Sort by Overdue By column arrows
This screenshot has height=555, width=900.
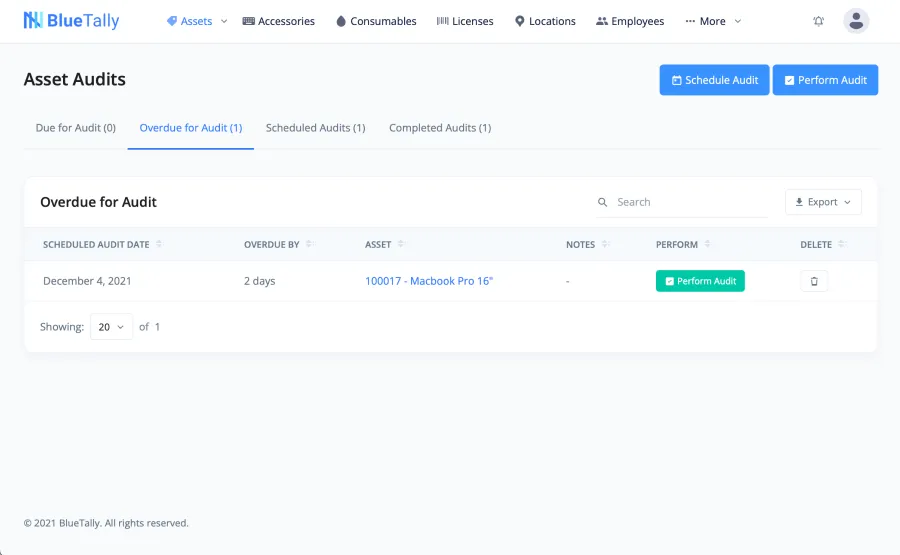click(309, 244)
